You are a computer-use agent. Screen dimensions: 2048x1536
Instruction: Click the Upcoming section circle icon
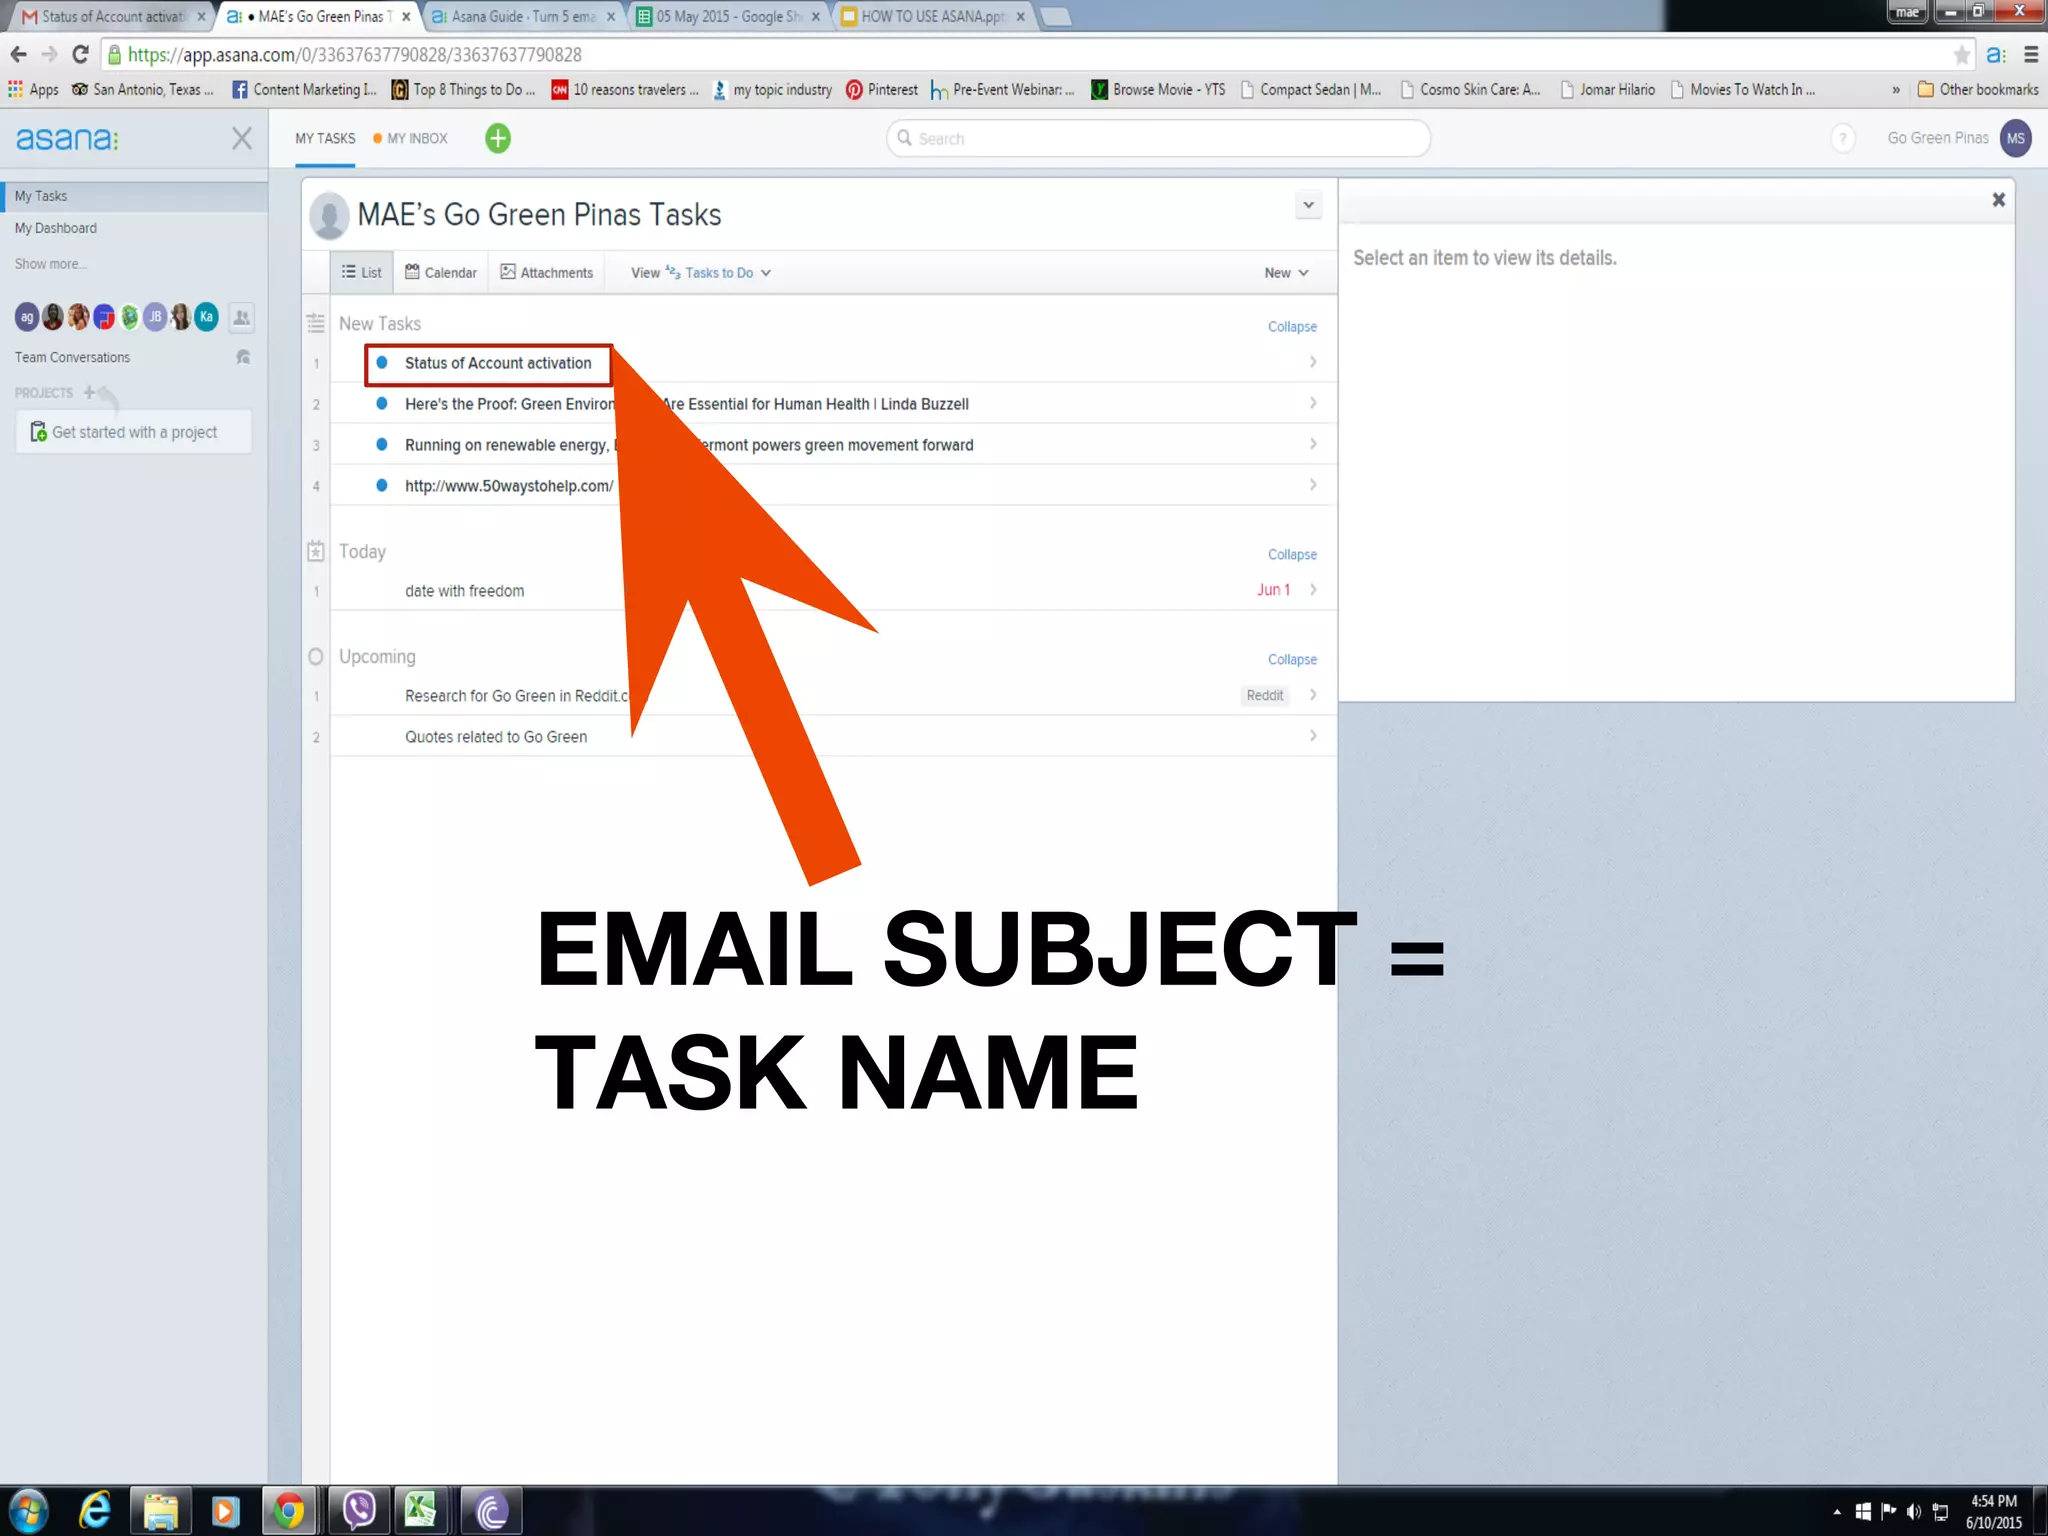point(316,657)
